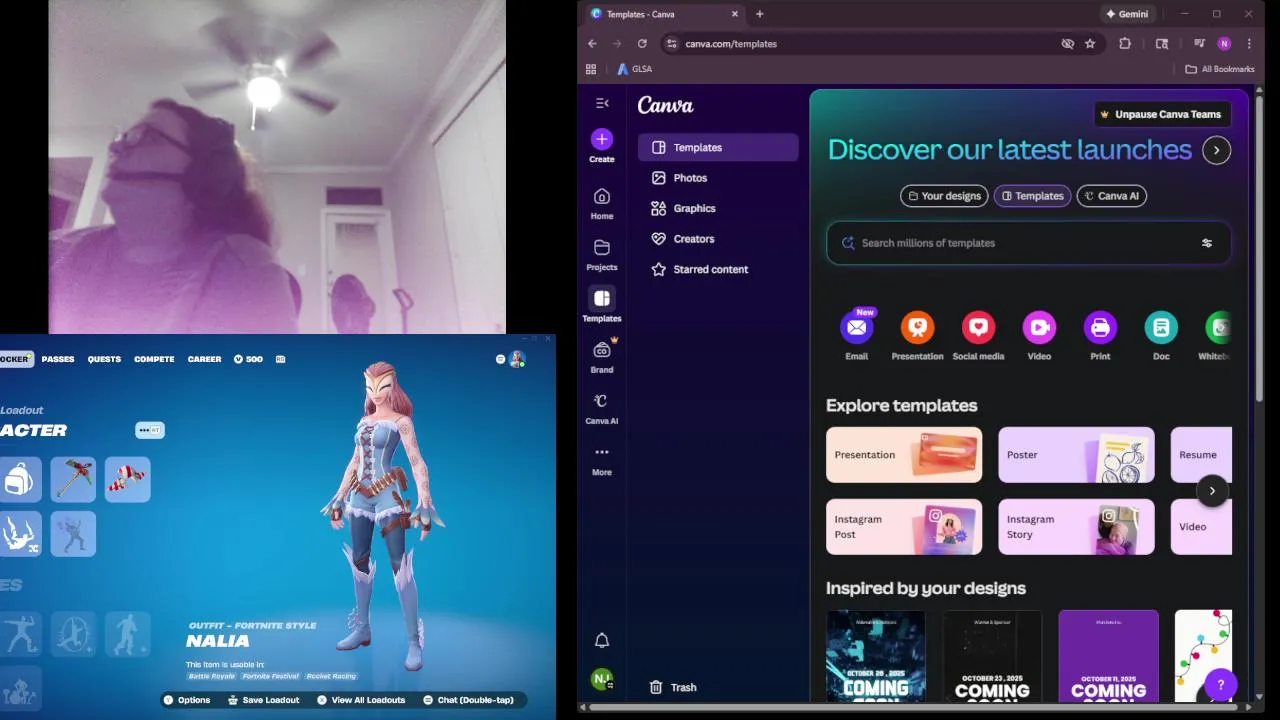Open the Instagram Post template card
The width and height of the screenshot is (1280, 720).
904,527
